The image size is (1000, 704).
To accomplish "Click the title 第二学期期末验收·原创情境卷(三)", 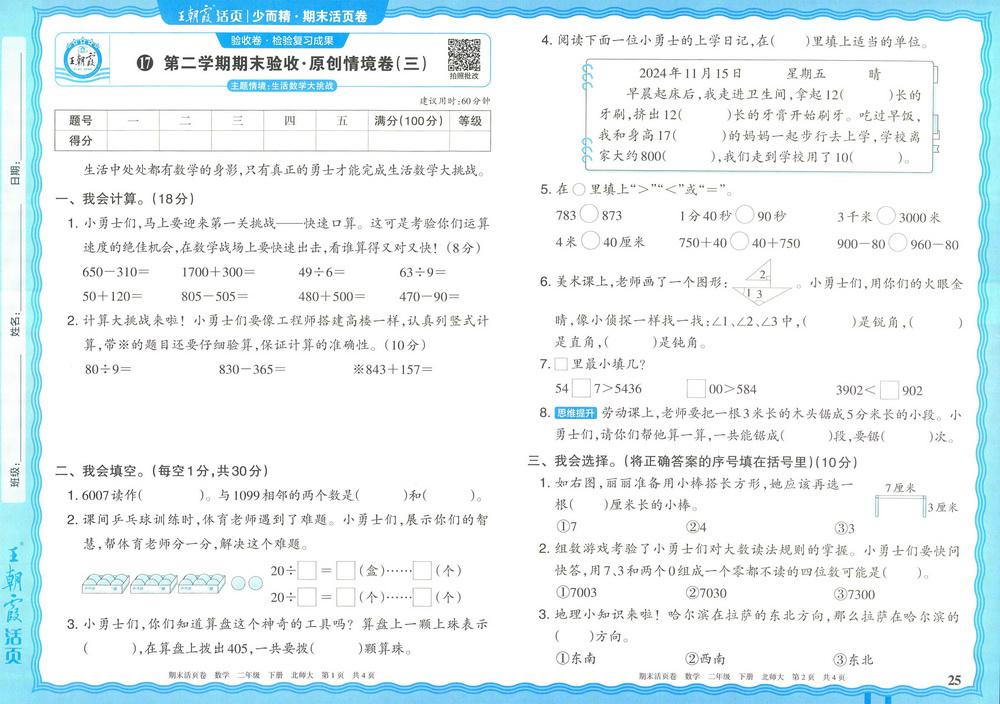I will (295, 63).
